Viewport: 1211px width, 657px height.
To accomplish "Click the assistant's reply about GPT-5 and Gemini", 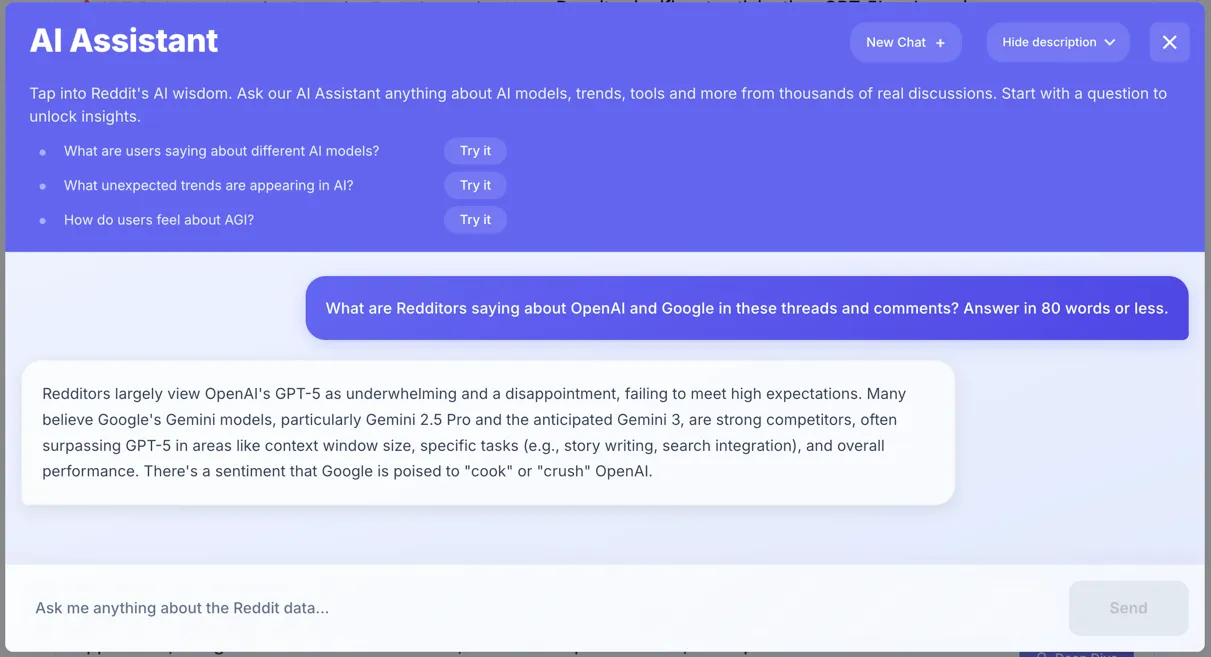I will 488,432.
